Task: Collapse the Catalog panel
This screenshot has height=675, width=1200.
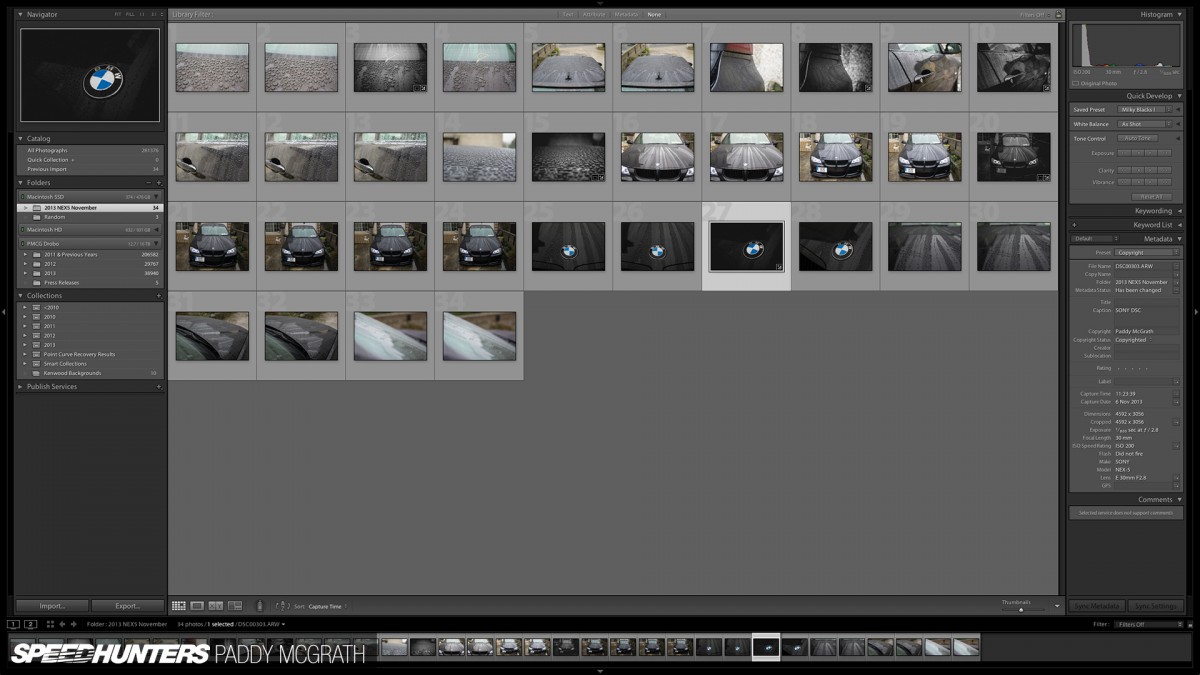Action: [x=21, y=138]
